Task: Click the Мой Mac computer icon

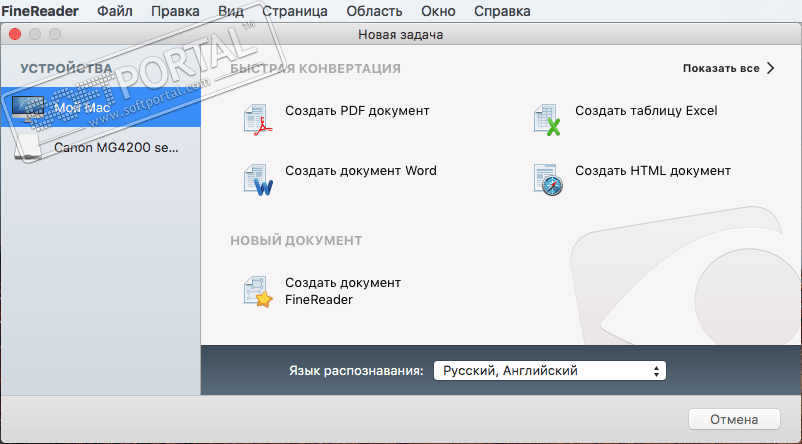Action: pyautogui.click(x=28, y=108)
